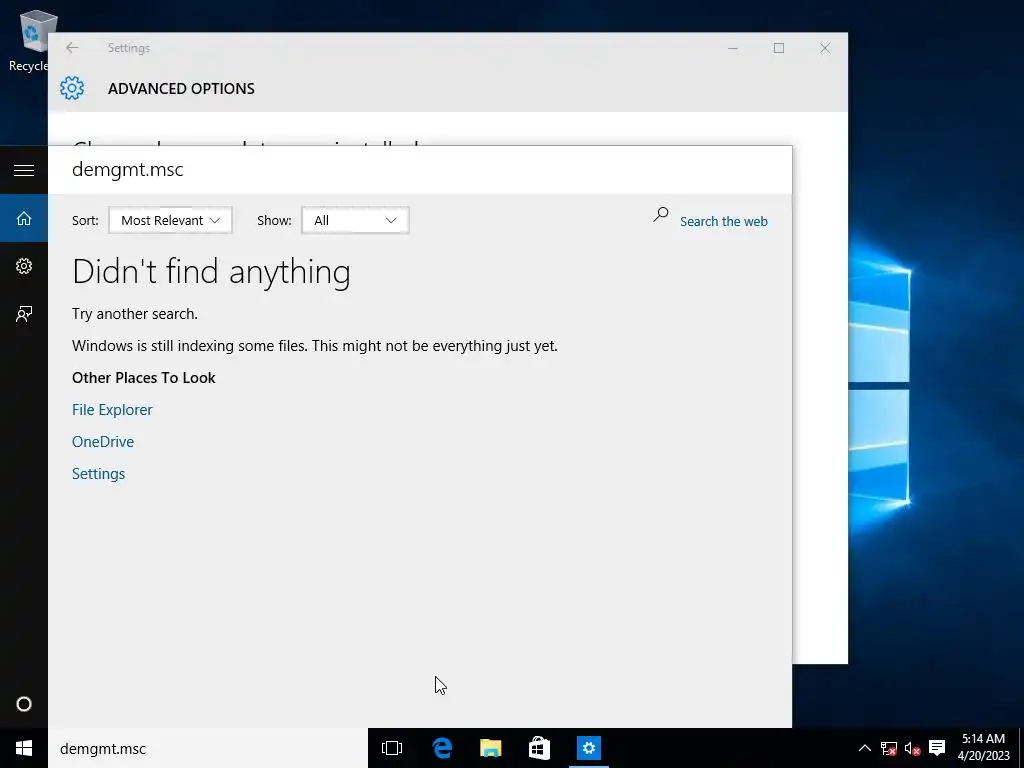Viewport: 1024px width, 768px height.
Task: Click the demgmt.msc query header text
Action: (128, 170)
